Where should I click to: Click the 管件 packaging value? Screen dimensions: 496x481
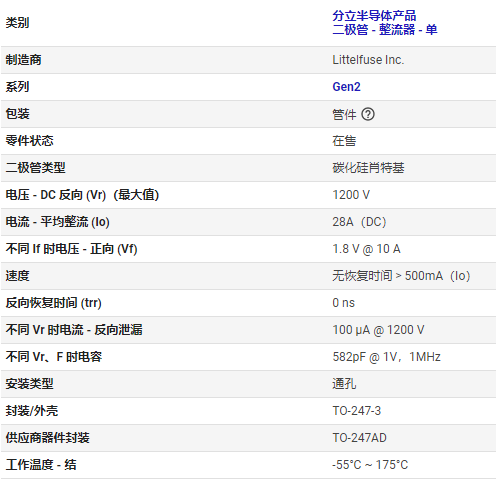(x=344, y=114)
